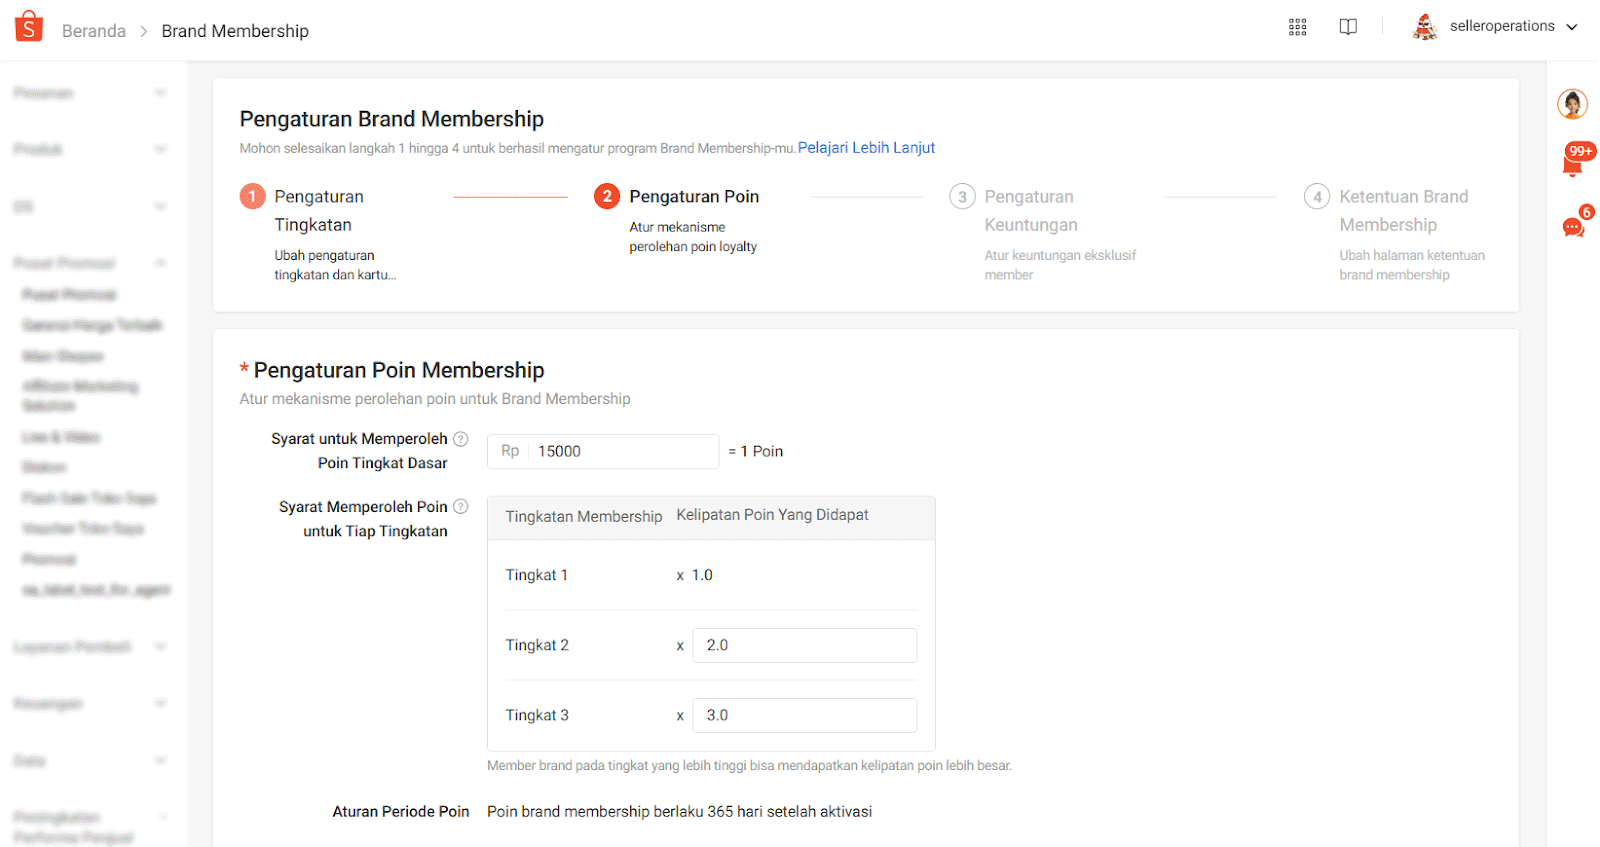Click the Tingkat 2 multiplier input

click(x=804, y=646)
